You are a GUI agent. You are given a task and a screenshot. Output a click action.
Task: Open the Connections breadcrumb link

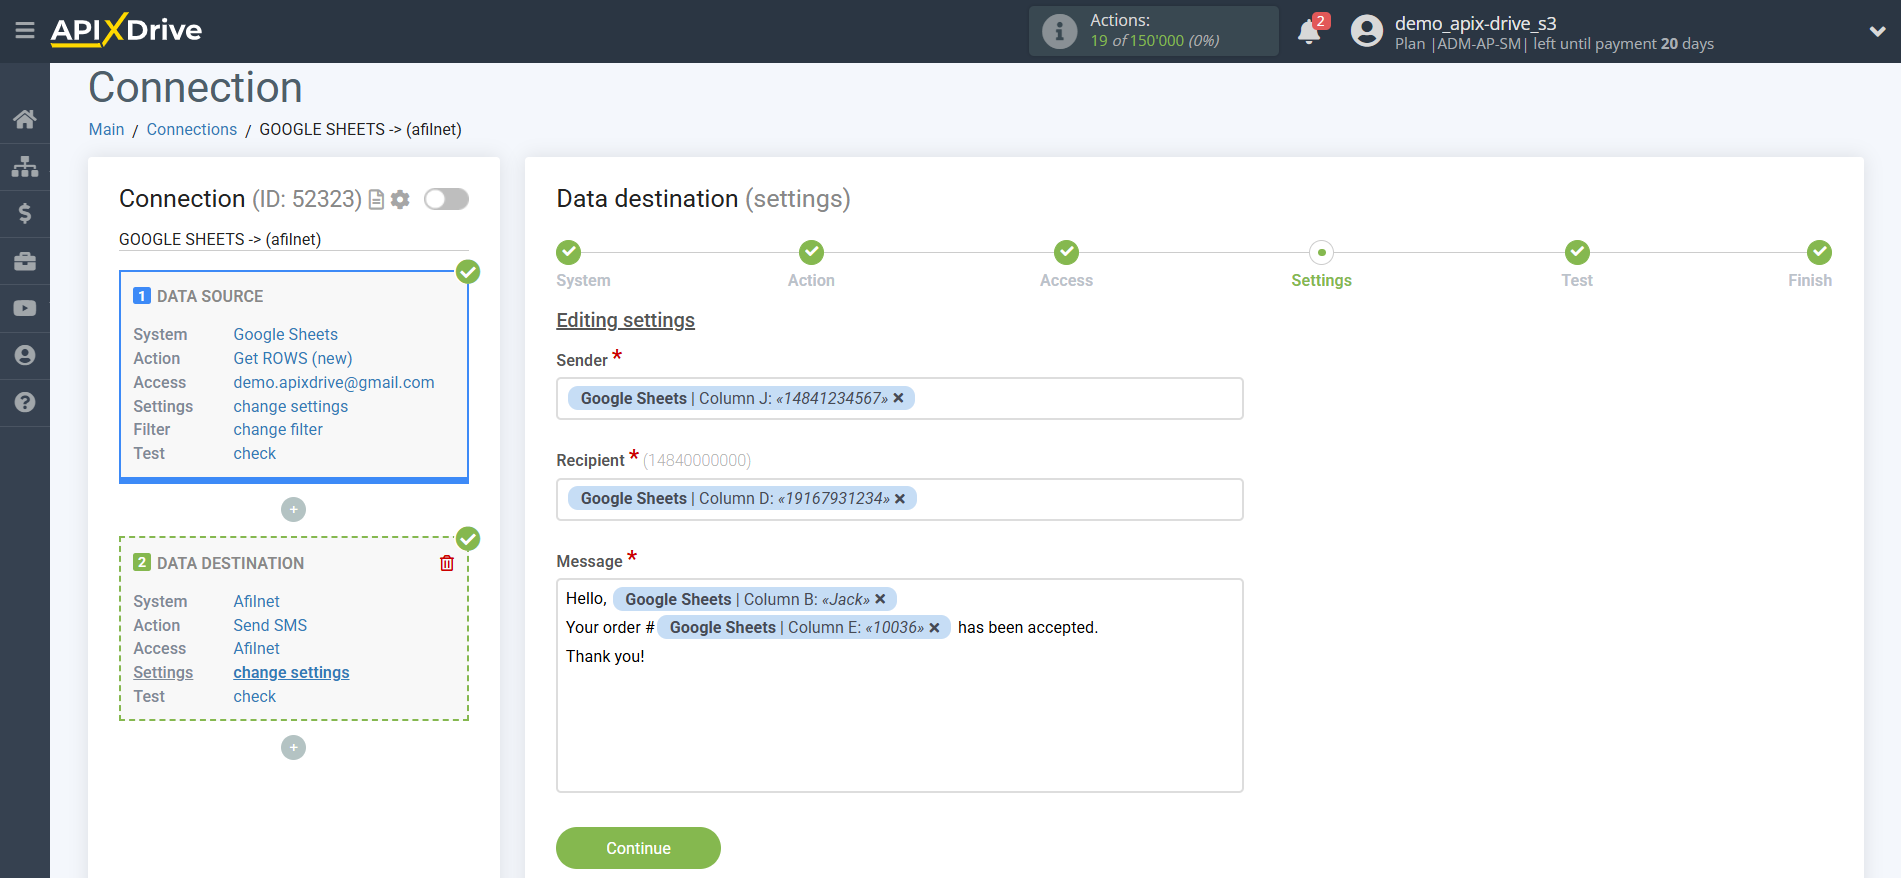point(192,130)
